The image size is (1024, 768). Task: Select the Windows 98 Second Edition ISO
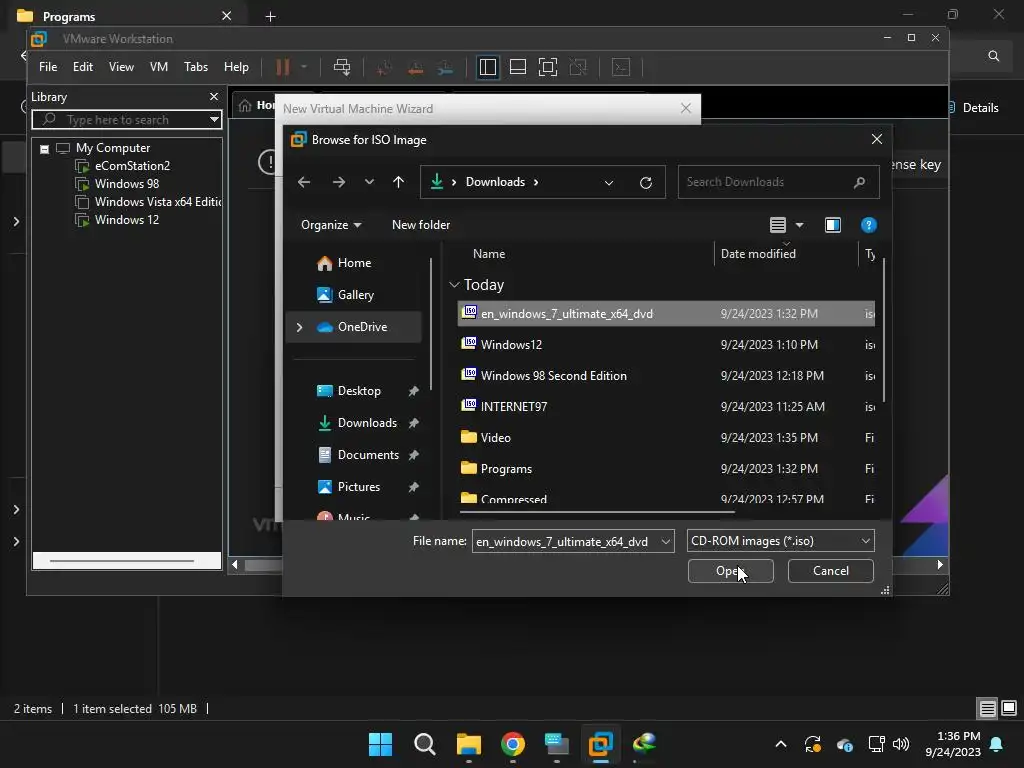(666, 376)
